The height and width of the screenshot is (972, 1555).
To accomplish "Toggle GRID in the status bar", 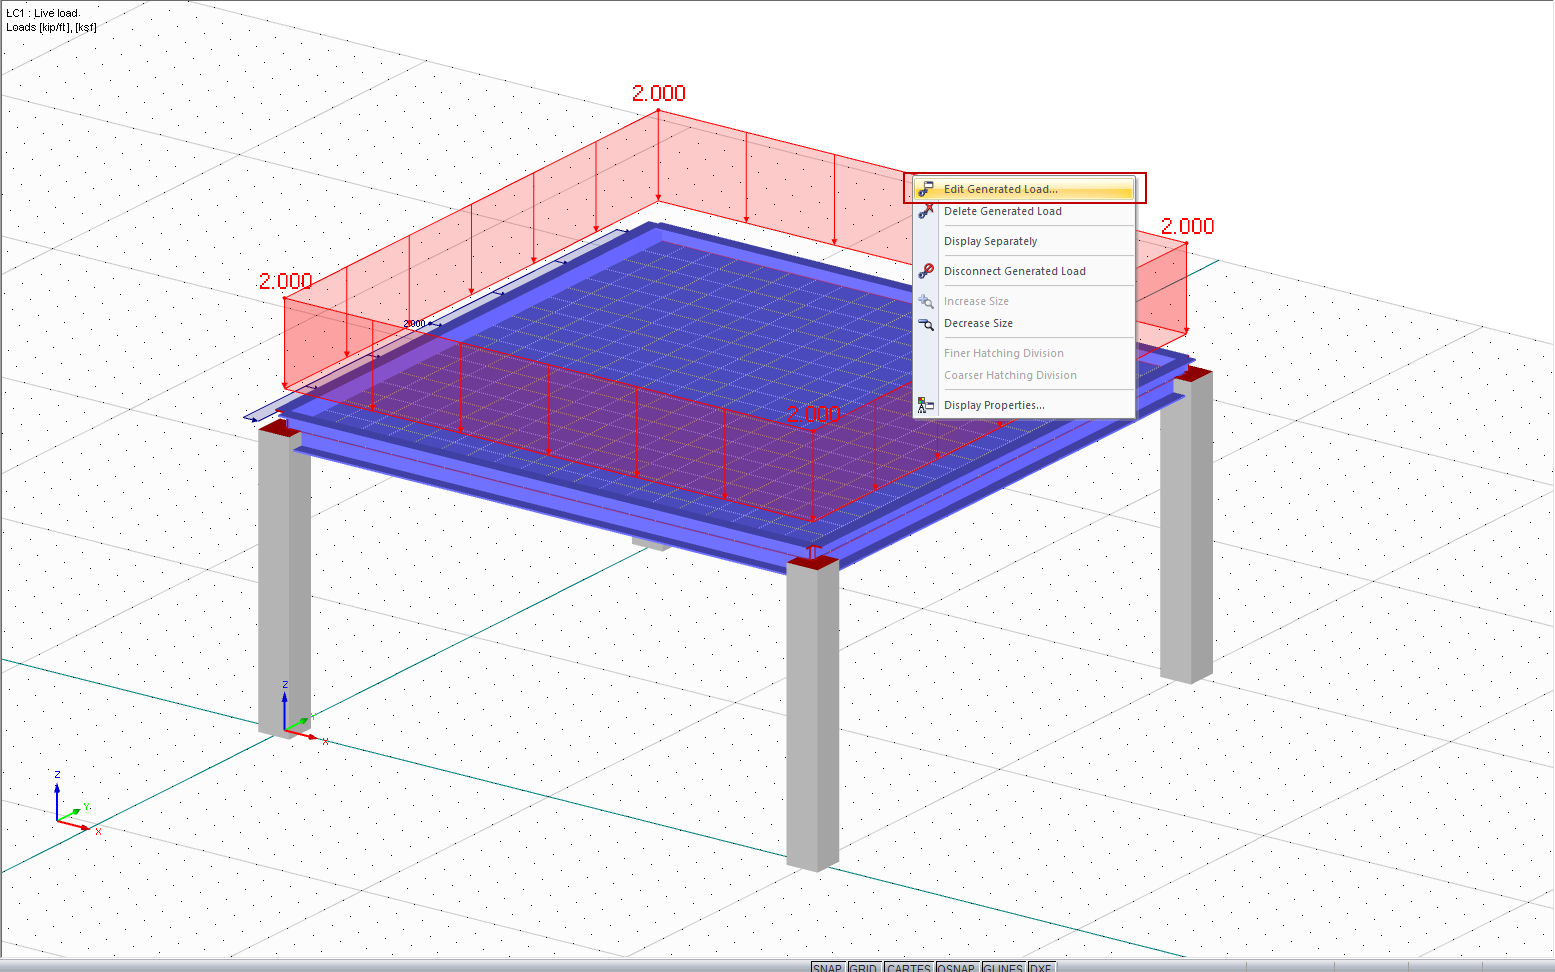I will pyautogui.click(x=863, y=967).
